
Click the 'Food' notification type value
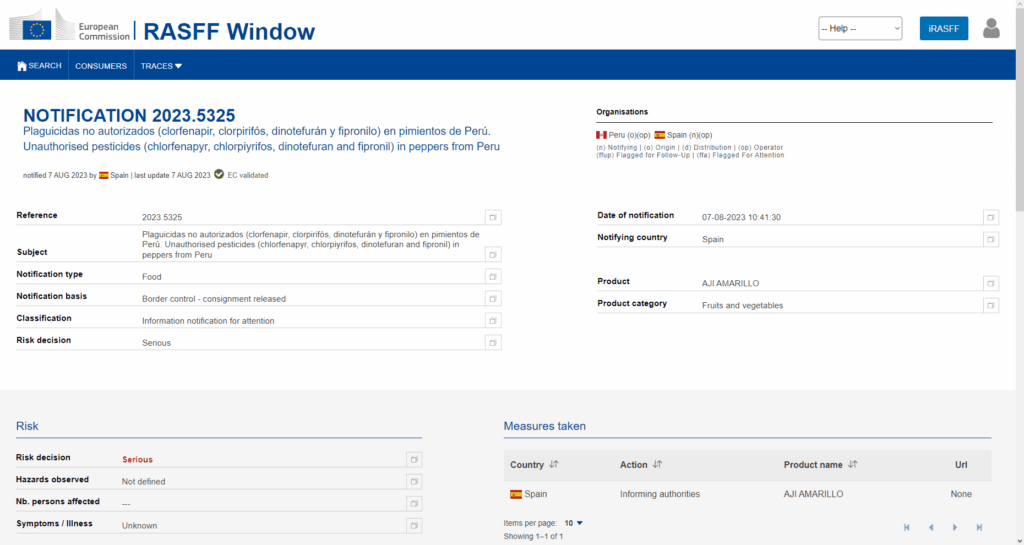coord(152,277)
